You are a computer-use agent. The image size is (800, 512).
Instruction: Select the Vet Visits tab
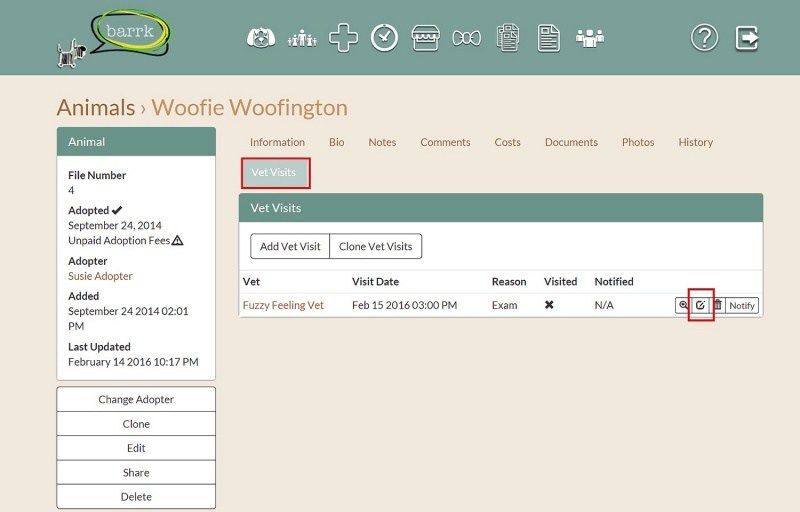[274, 172]
